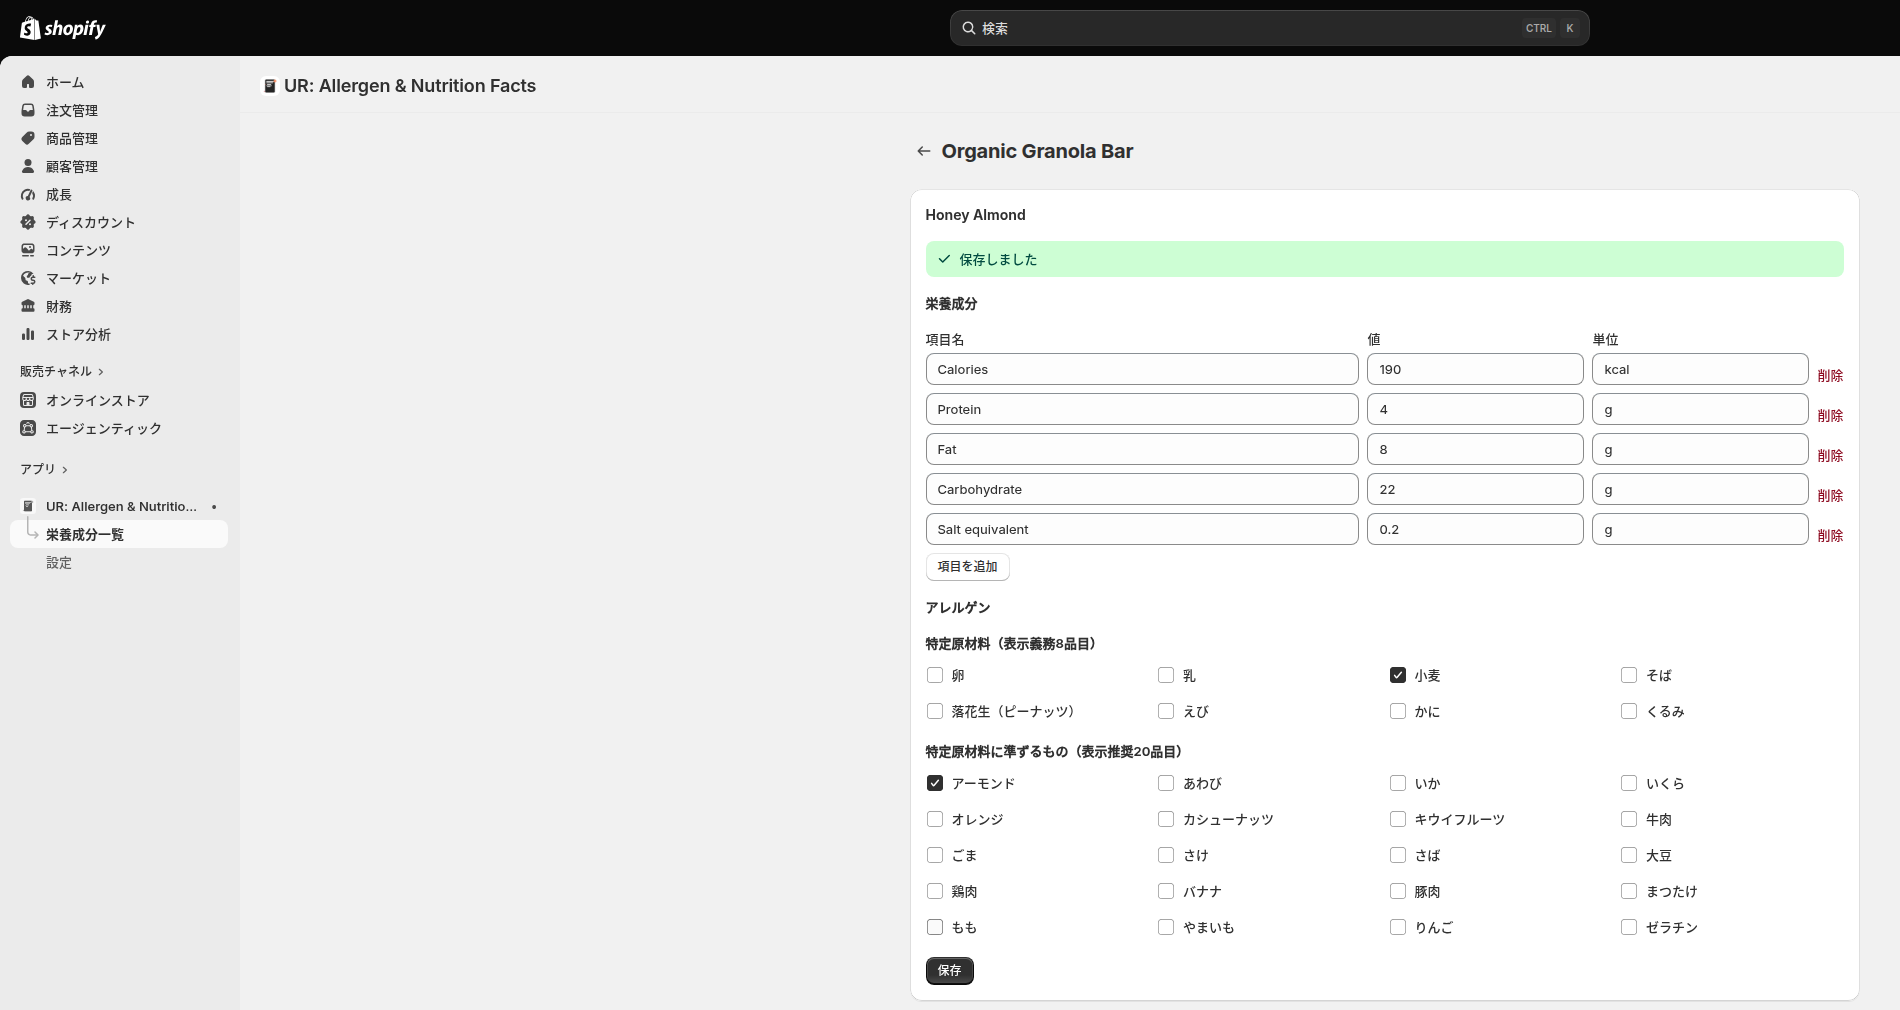Click the Shopify logo
The width and height of the screenshot is (1900, 1010).
click(63, 28)
